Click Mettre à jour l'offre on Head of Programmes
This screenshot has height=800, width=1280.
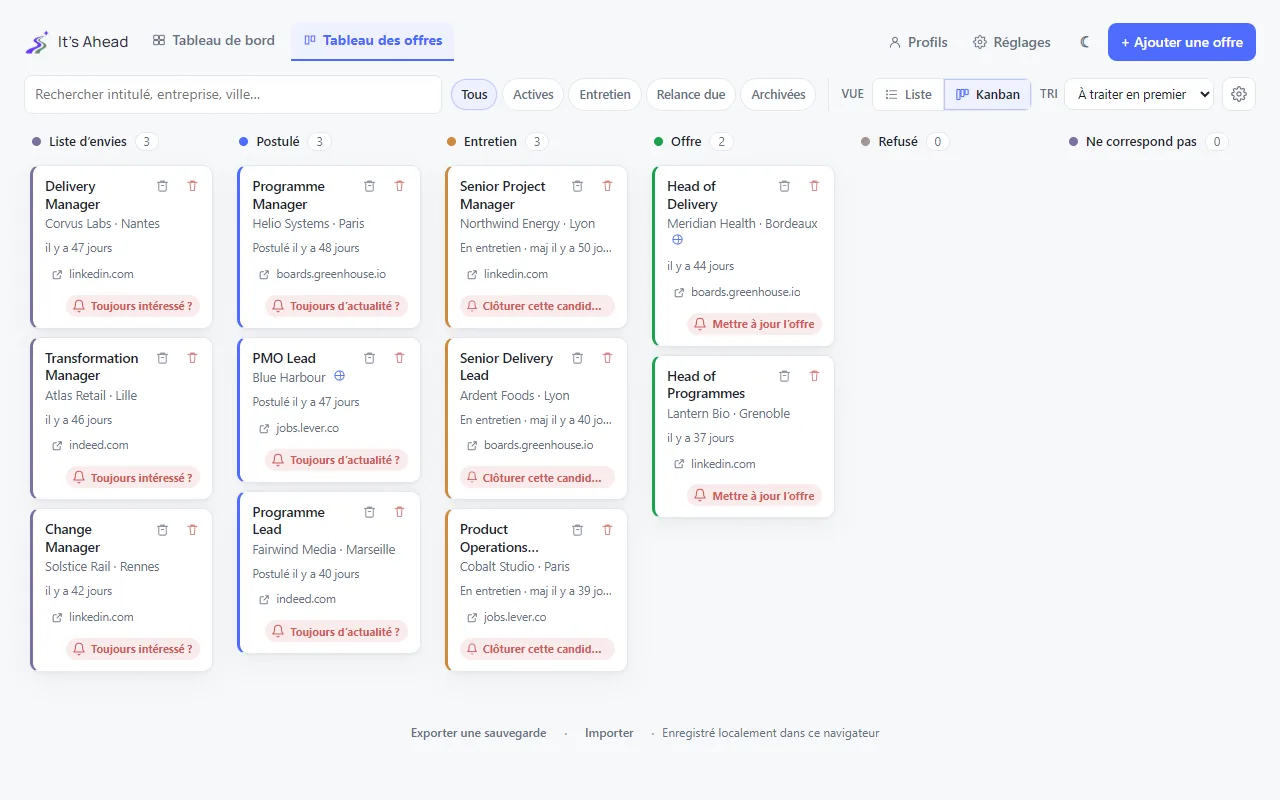755,496
